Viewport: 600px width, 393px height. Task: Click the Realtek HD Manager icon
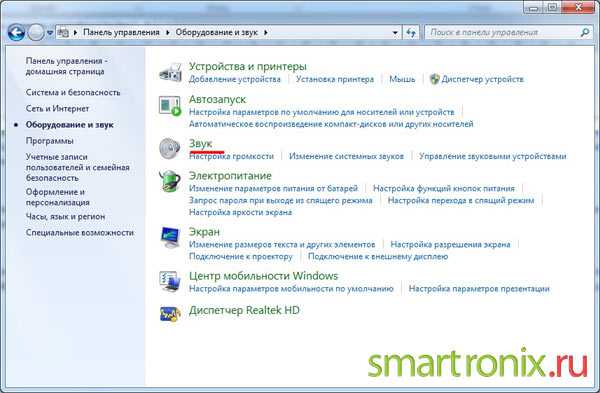coord(170,314)
